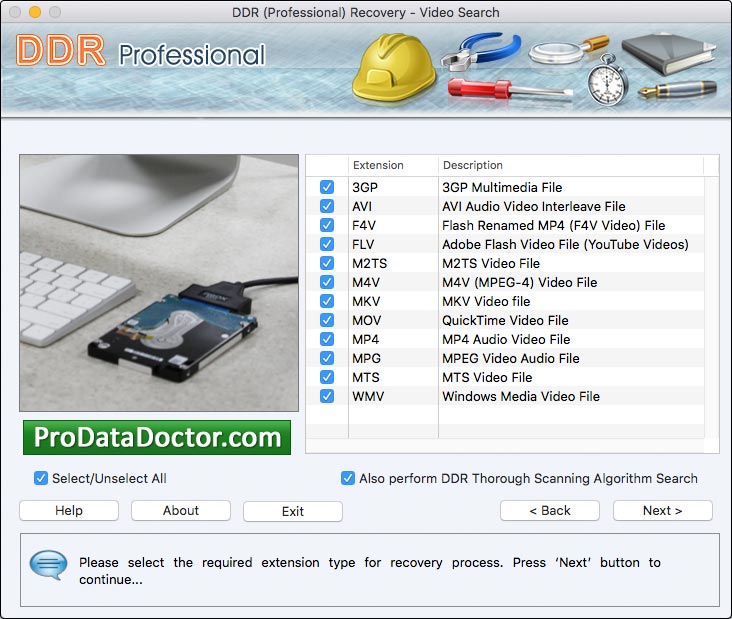Open the ProDataDoctor.com banner link
This screenshot has height=619, width=732.
pyautogui.click(x=157, y=437)
